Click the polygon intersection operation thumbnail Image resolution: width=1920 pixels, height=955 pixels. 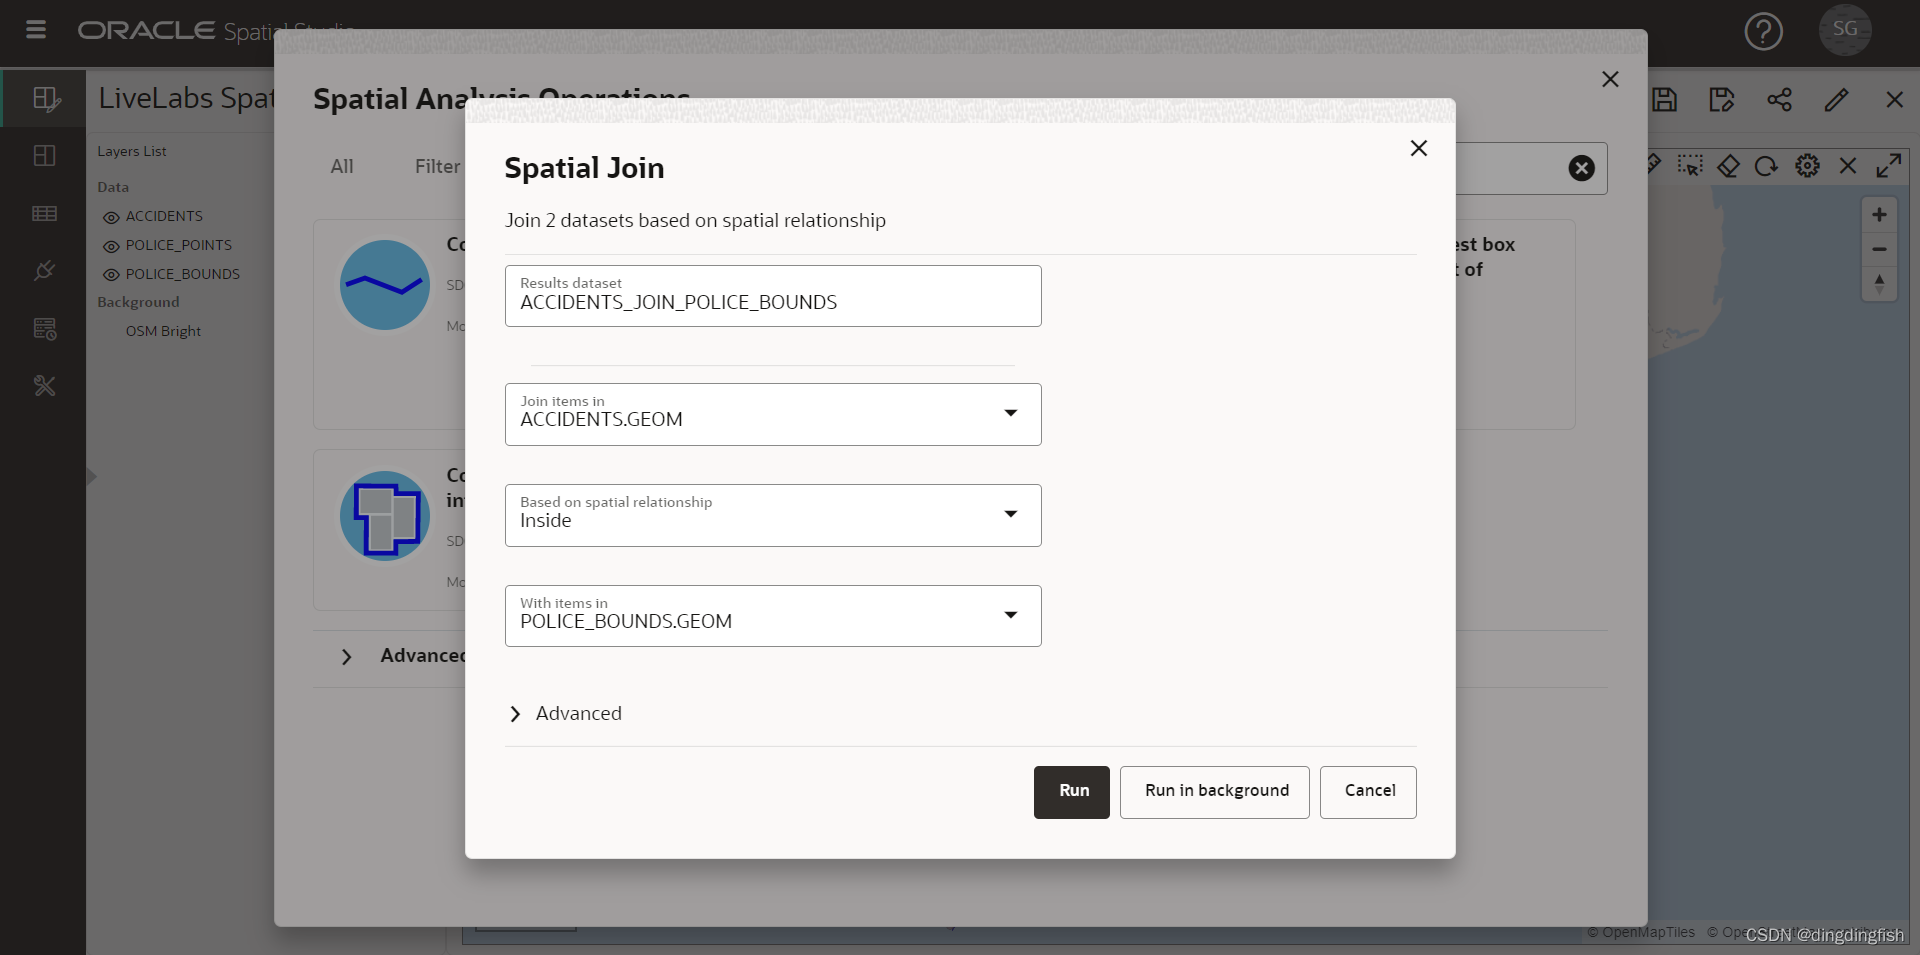(x=385, y=516)
